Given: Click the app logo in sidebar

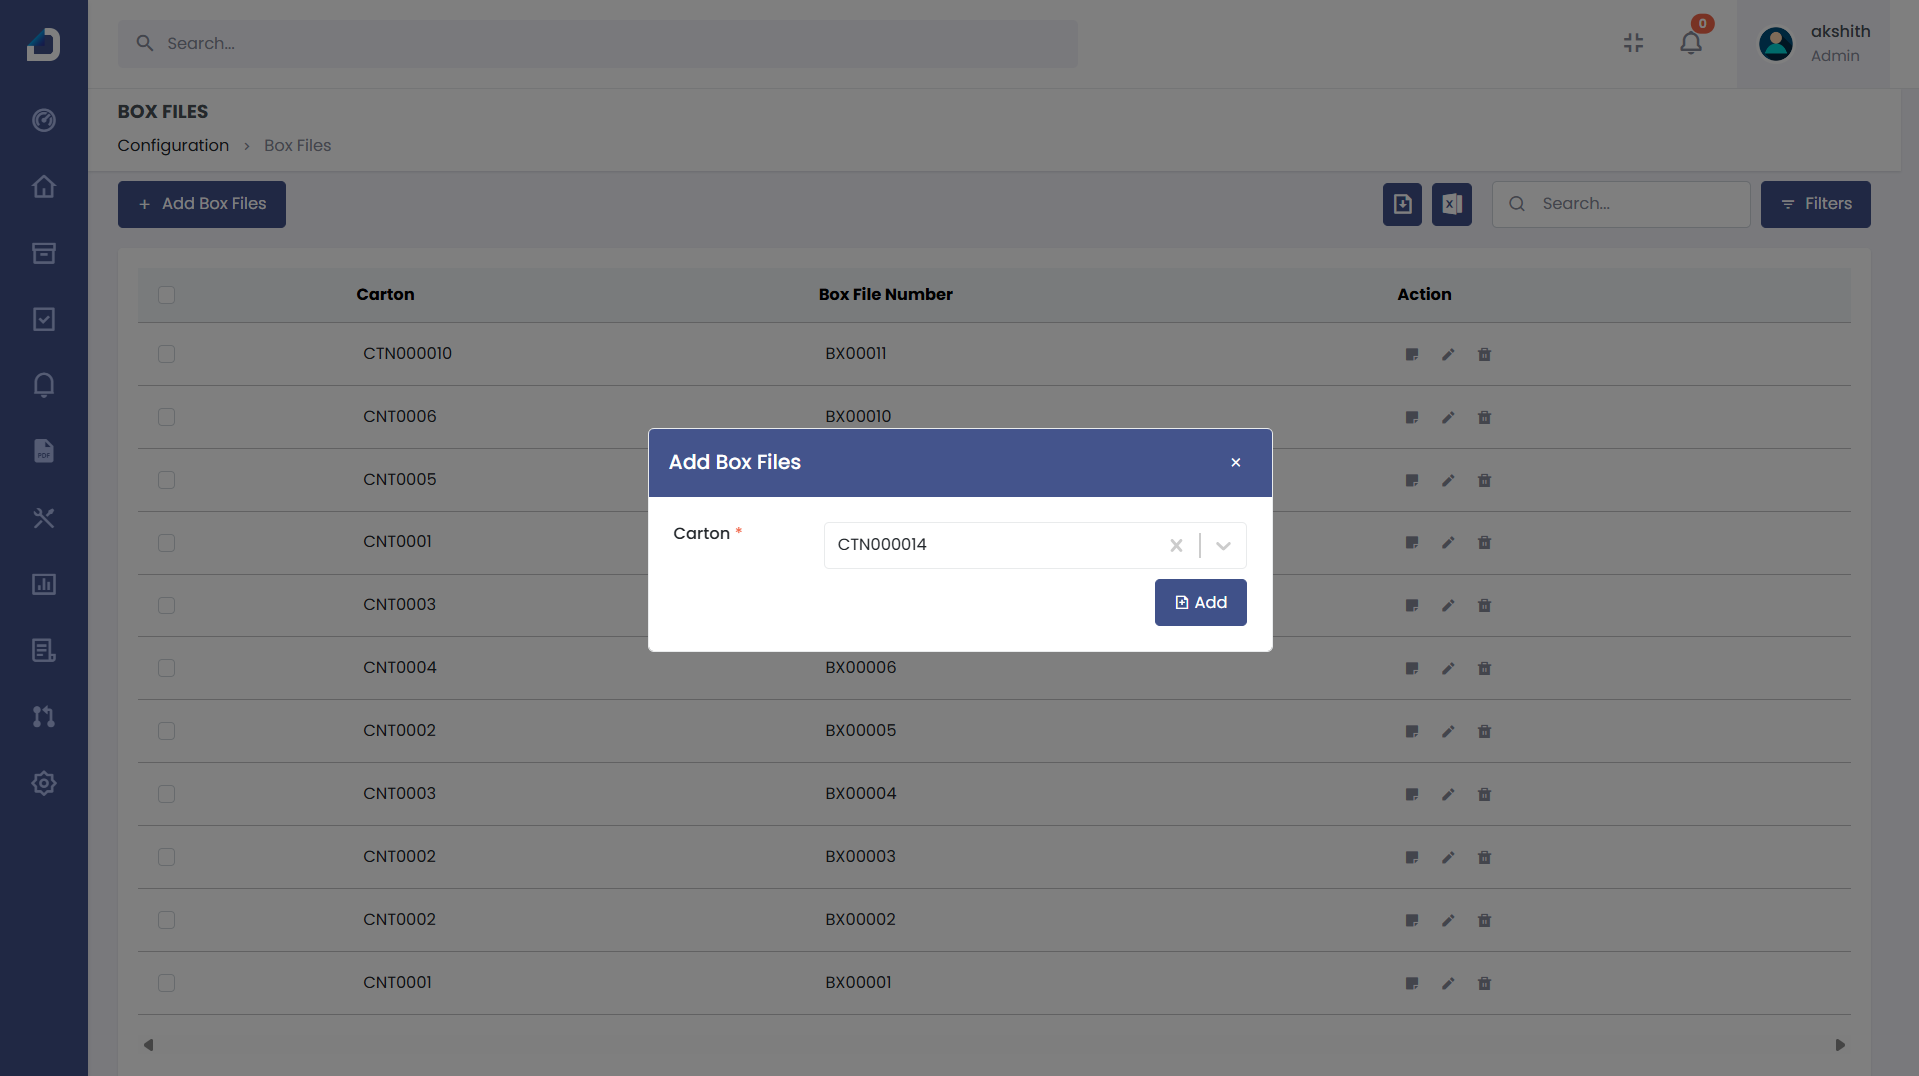Looking at the screenshot, I should 43,44.
